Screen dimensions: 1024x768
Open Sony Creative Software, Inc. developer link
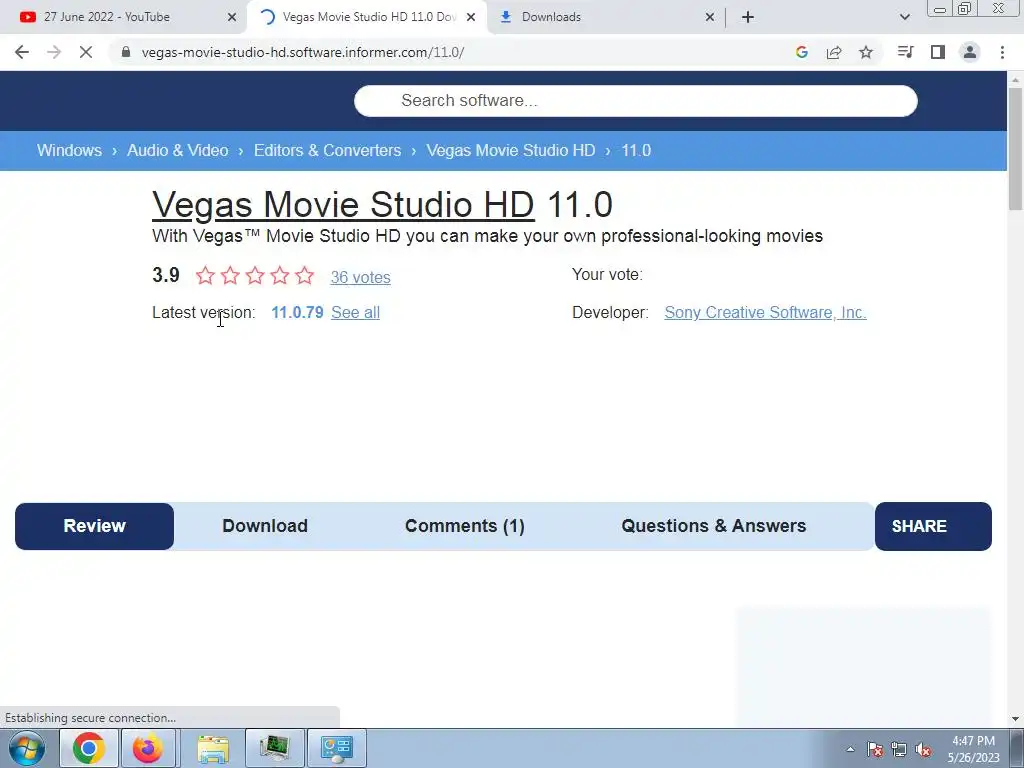pyautogui.click(x=765, y=312)
